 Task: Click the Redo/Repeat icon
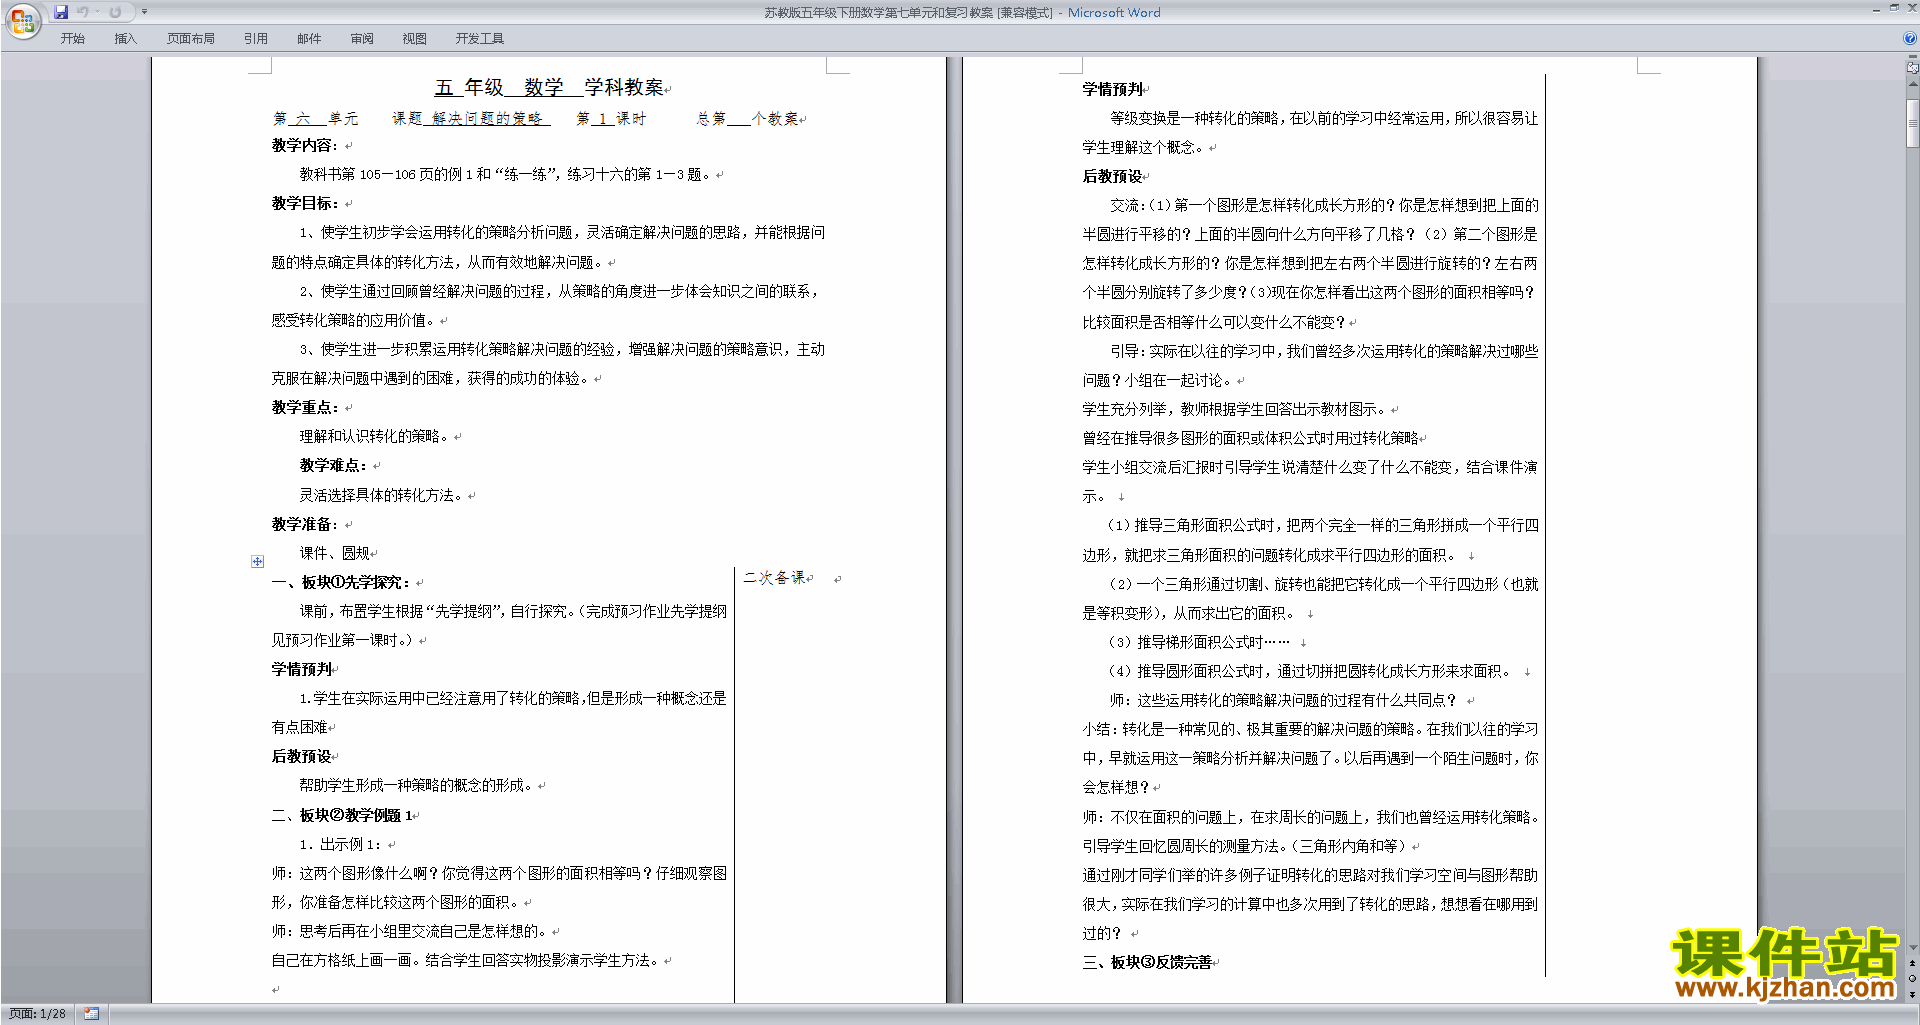click(115, 12)
